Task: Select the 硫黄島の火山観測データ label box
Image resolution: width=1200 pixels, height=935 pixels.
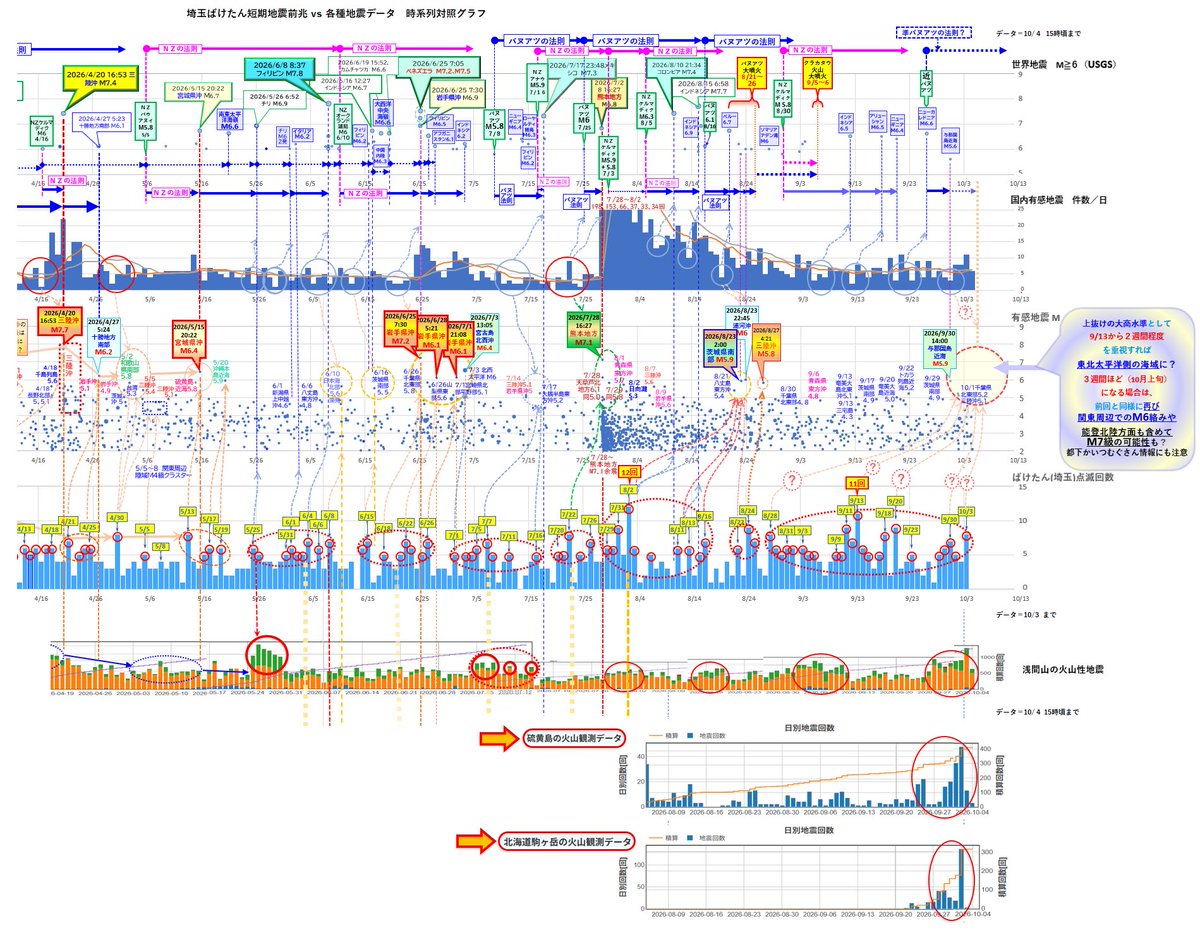Action: 573,738
